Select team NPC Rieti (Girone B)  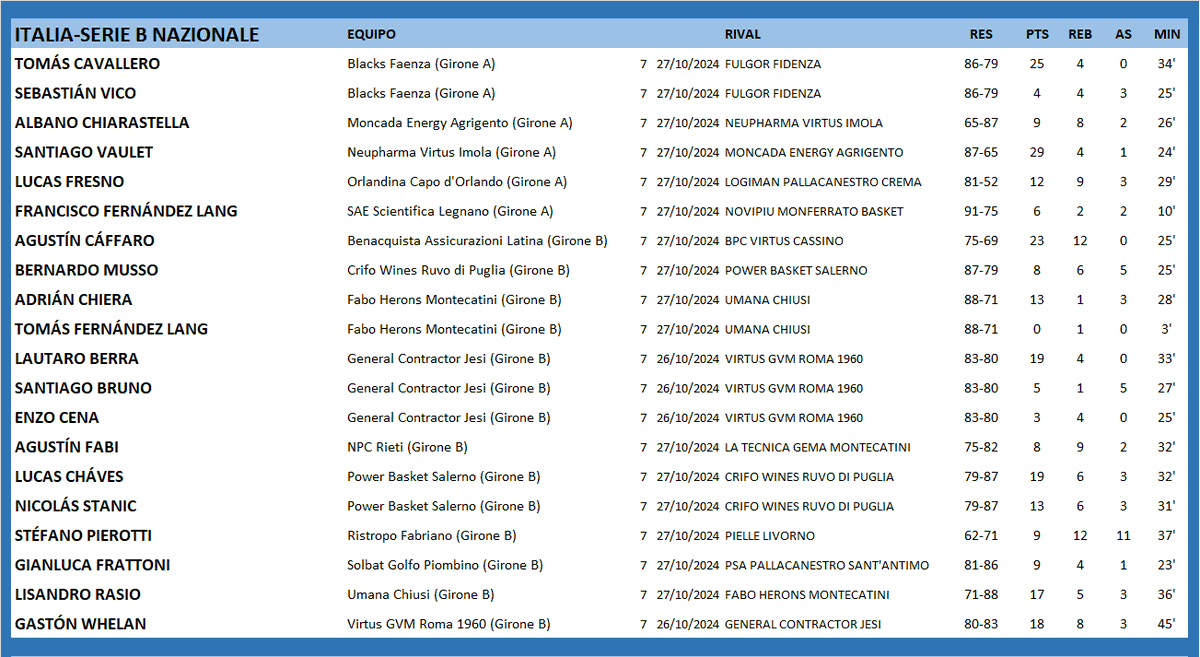pos(407,448)
